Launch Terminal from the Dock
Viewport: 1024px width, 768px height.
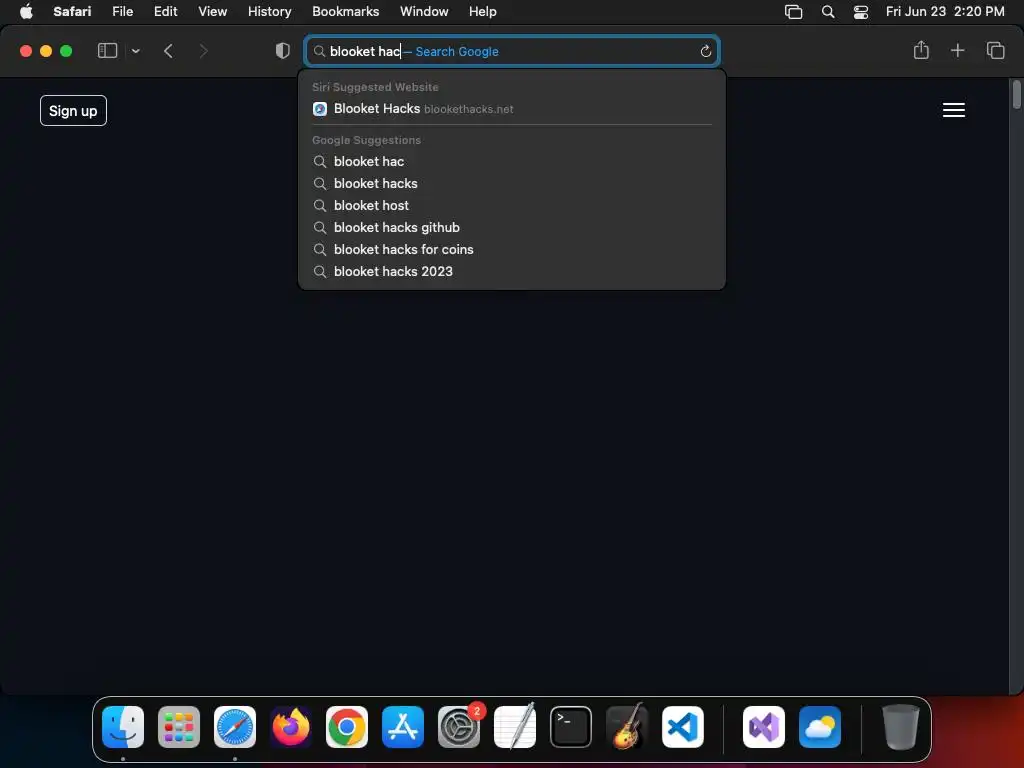(571, 727)
